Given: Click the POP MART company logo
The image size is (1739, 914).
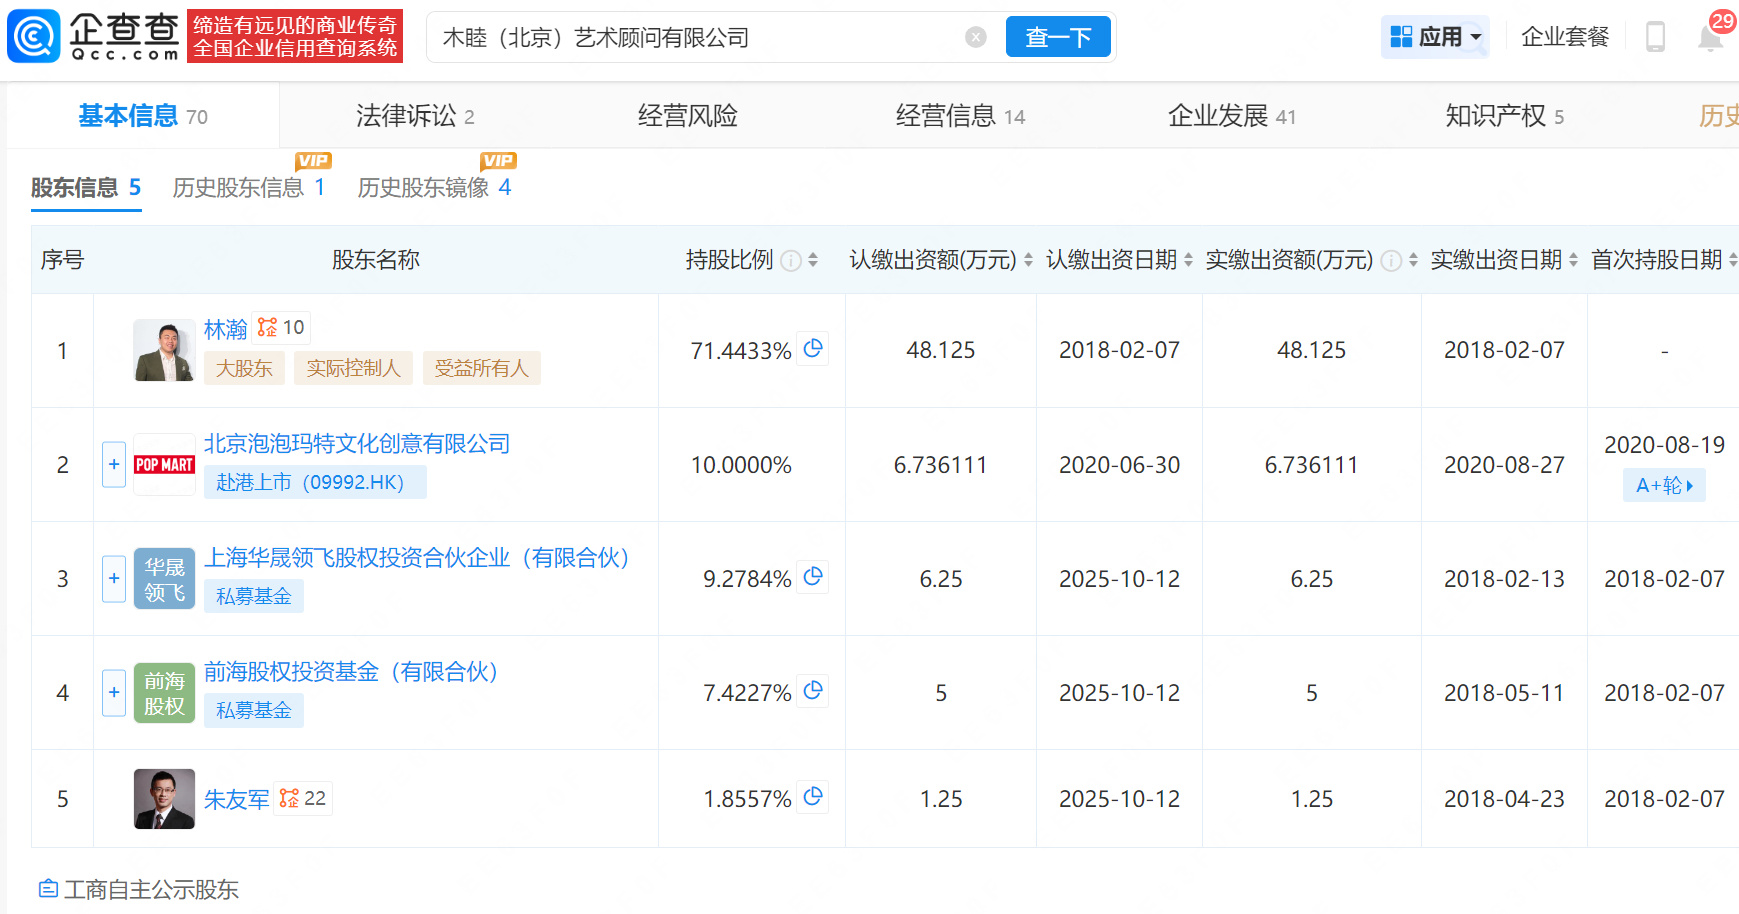Looking at the screenshot, I should point(164,464).
